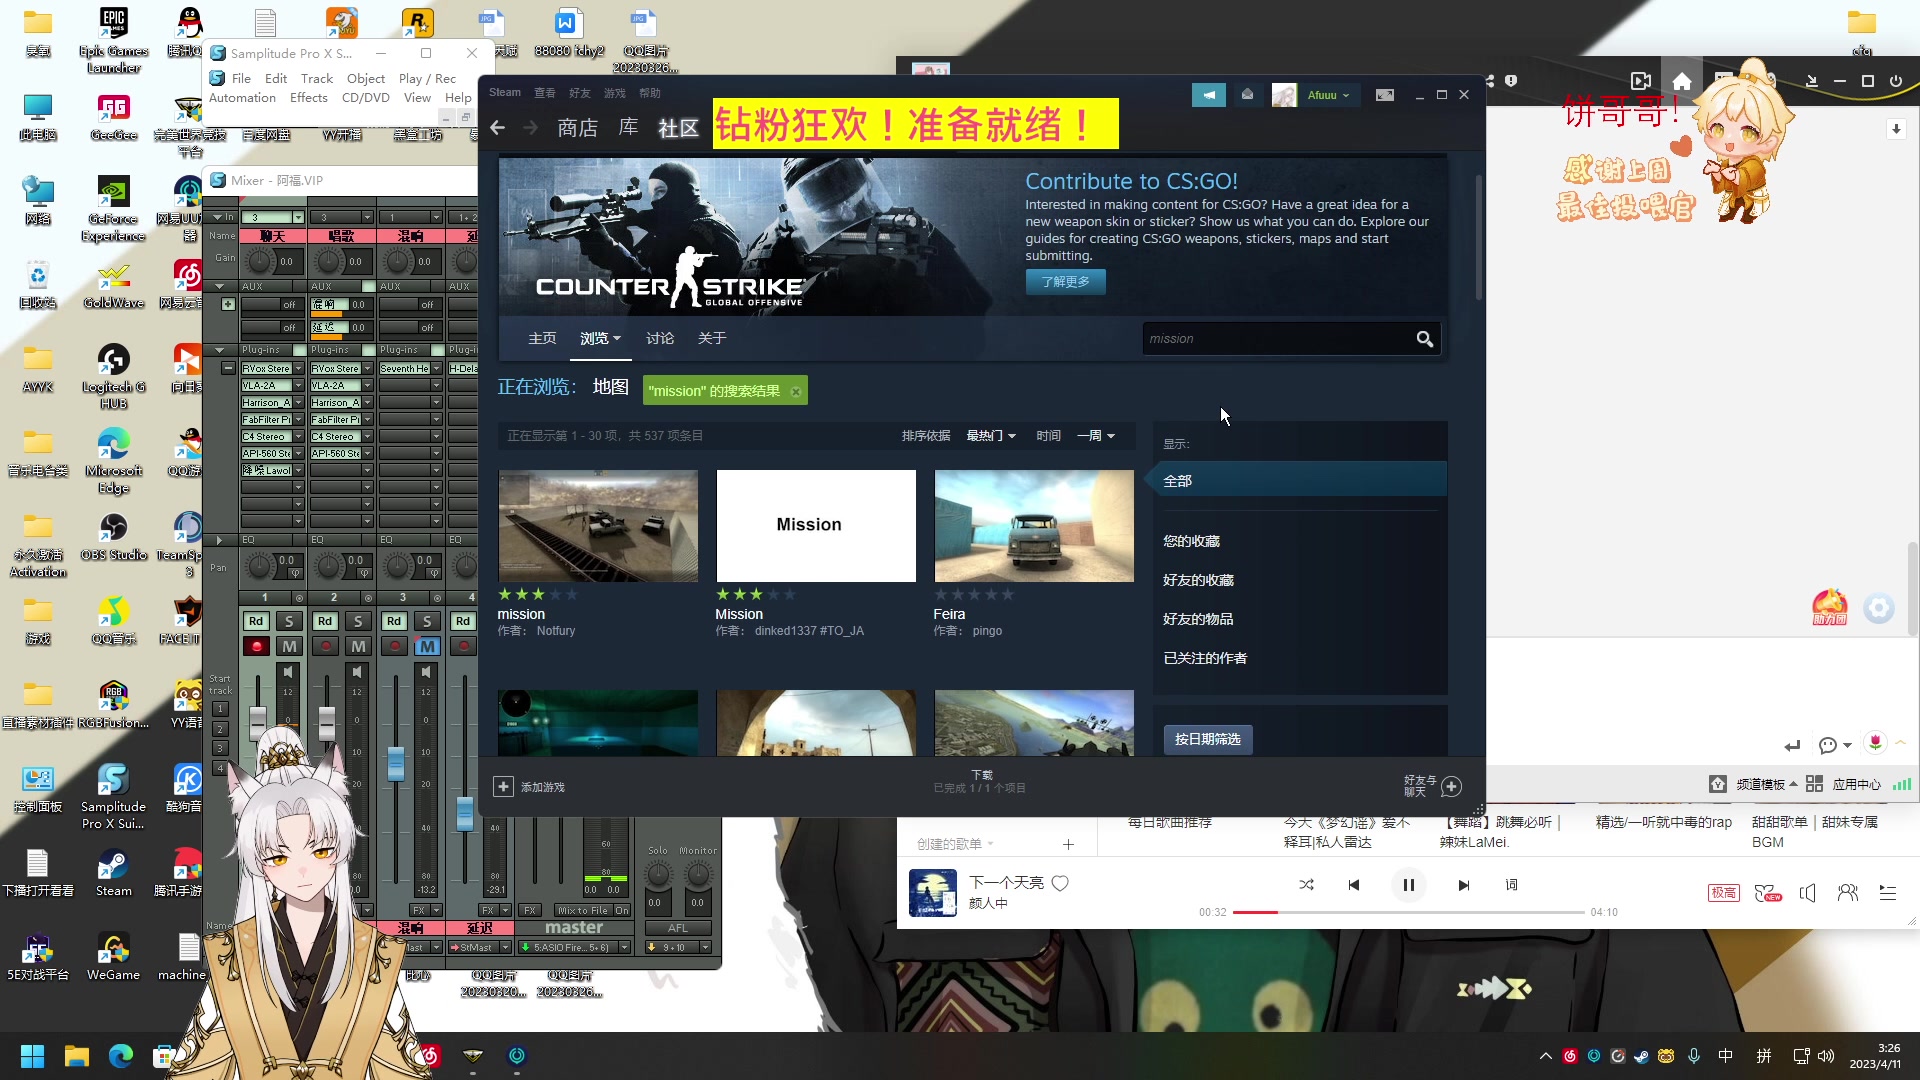Select 您的收藏 filter in sidebar

click(1191, 541)
